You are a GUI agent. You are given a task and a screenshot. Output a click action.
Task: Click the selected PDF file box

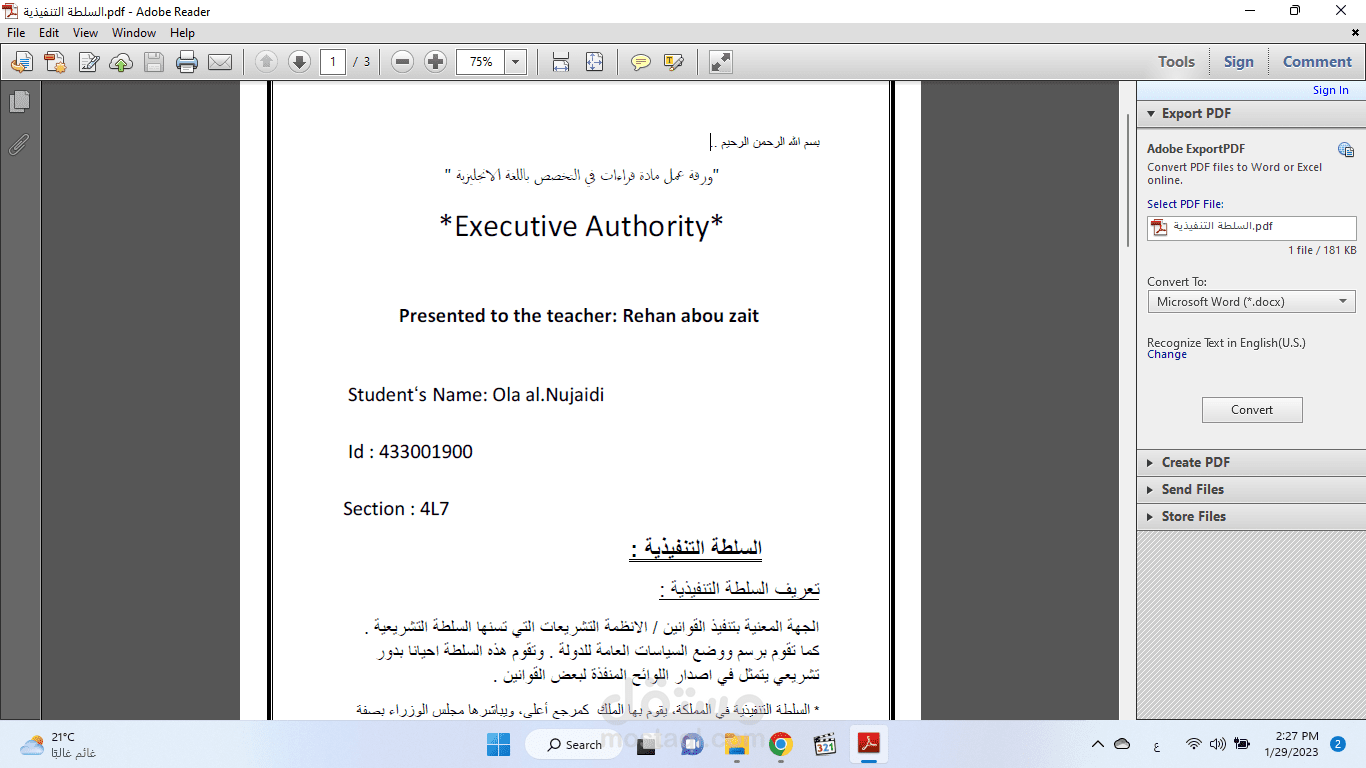click(x=1252, y=228)
